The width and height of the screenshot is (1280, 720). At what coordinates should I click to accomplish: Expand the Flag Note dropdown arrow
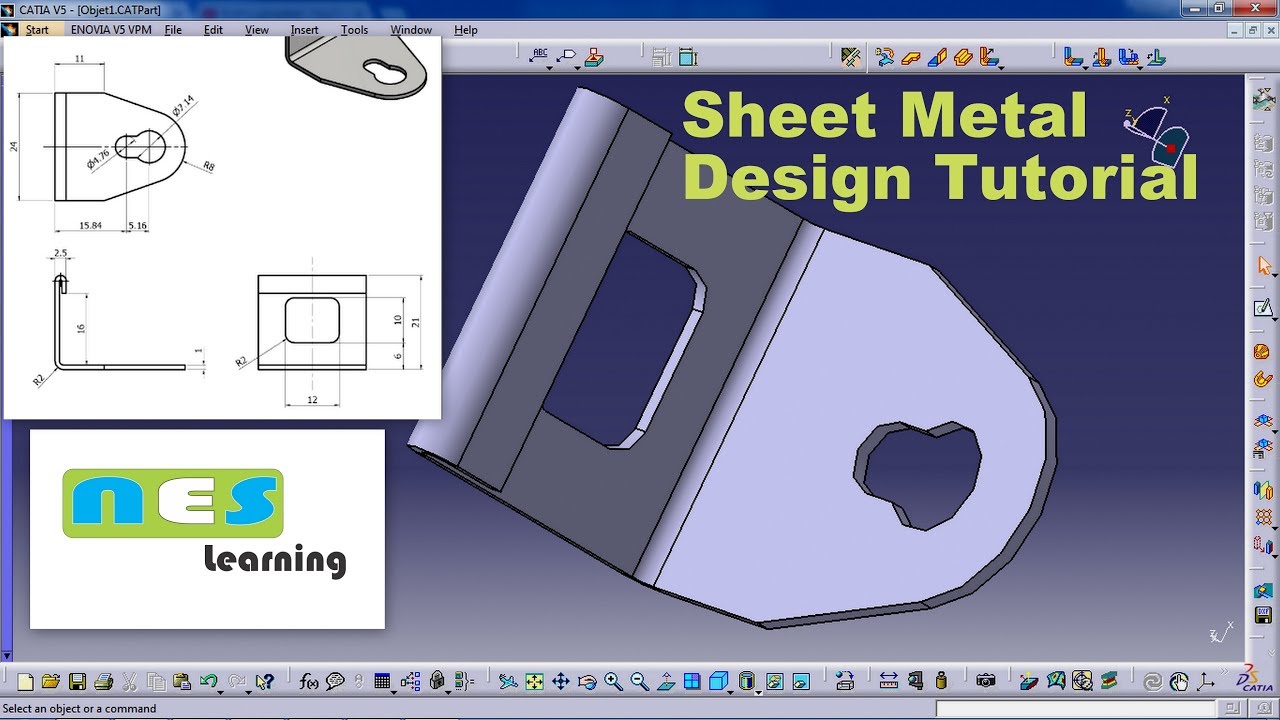coord(577,68)
